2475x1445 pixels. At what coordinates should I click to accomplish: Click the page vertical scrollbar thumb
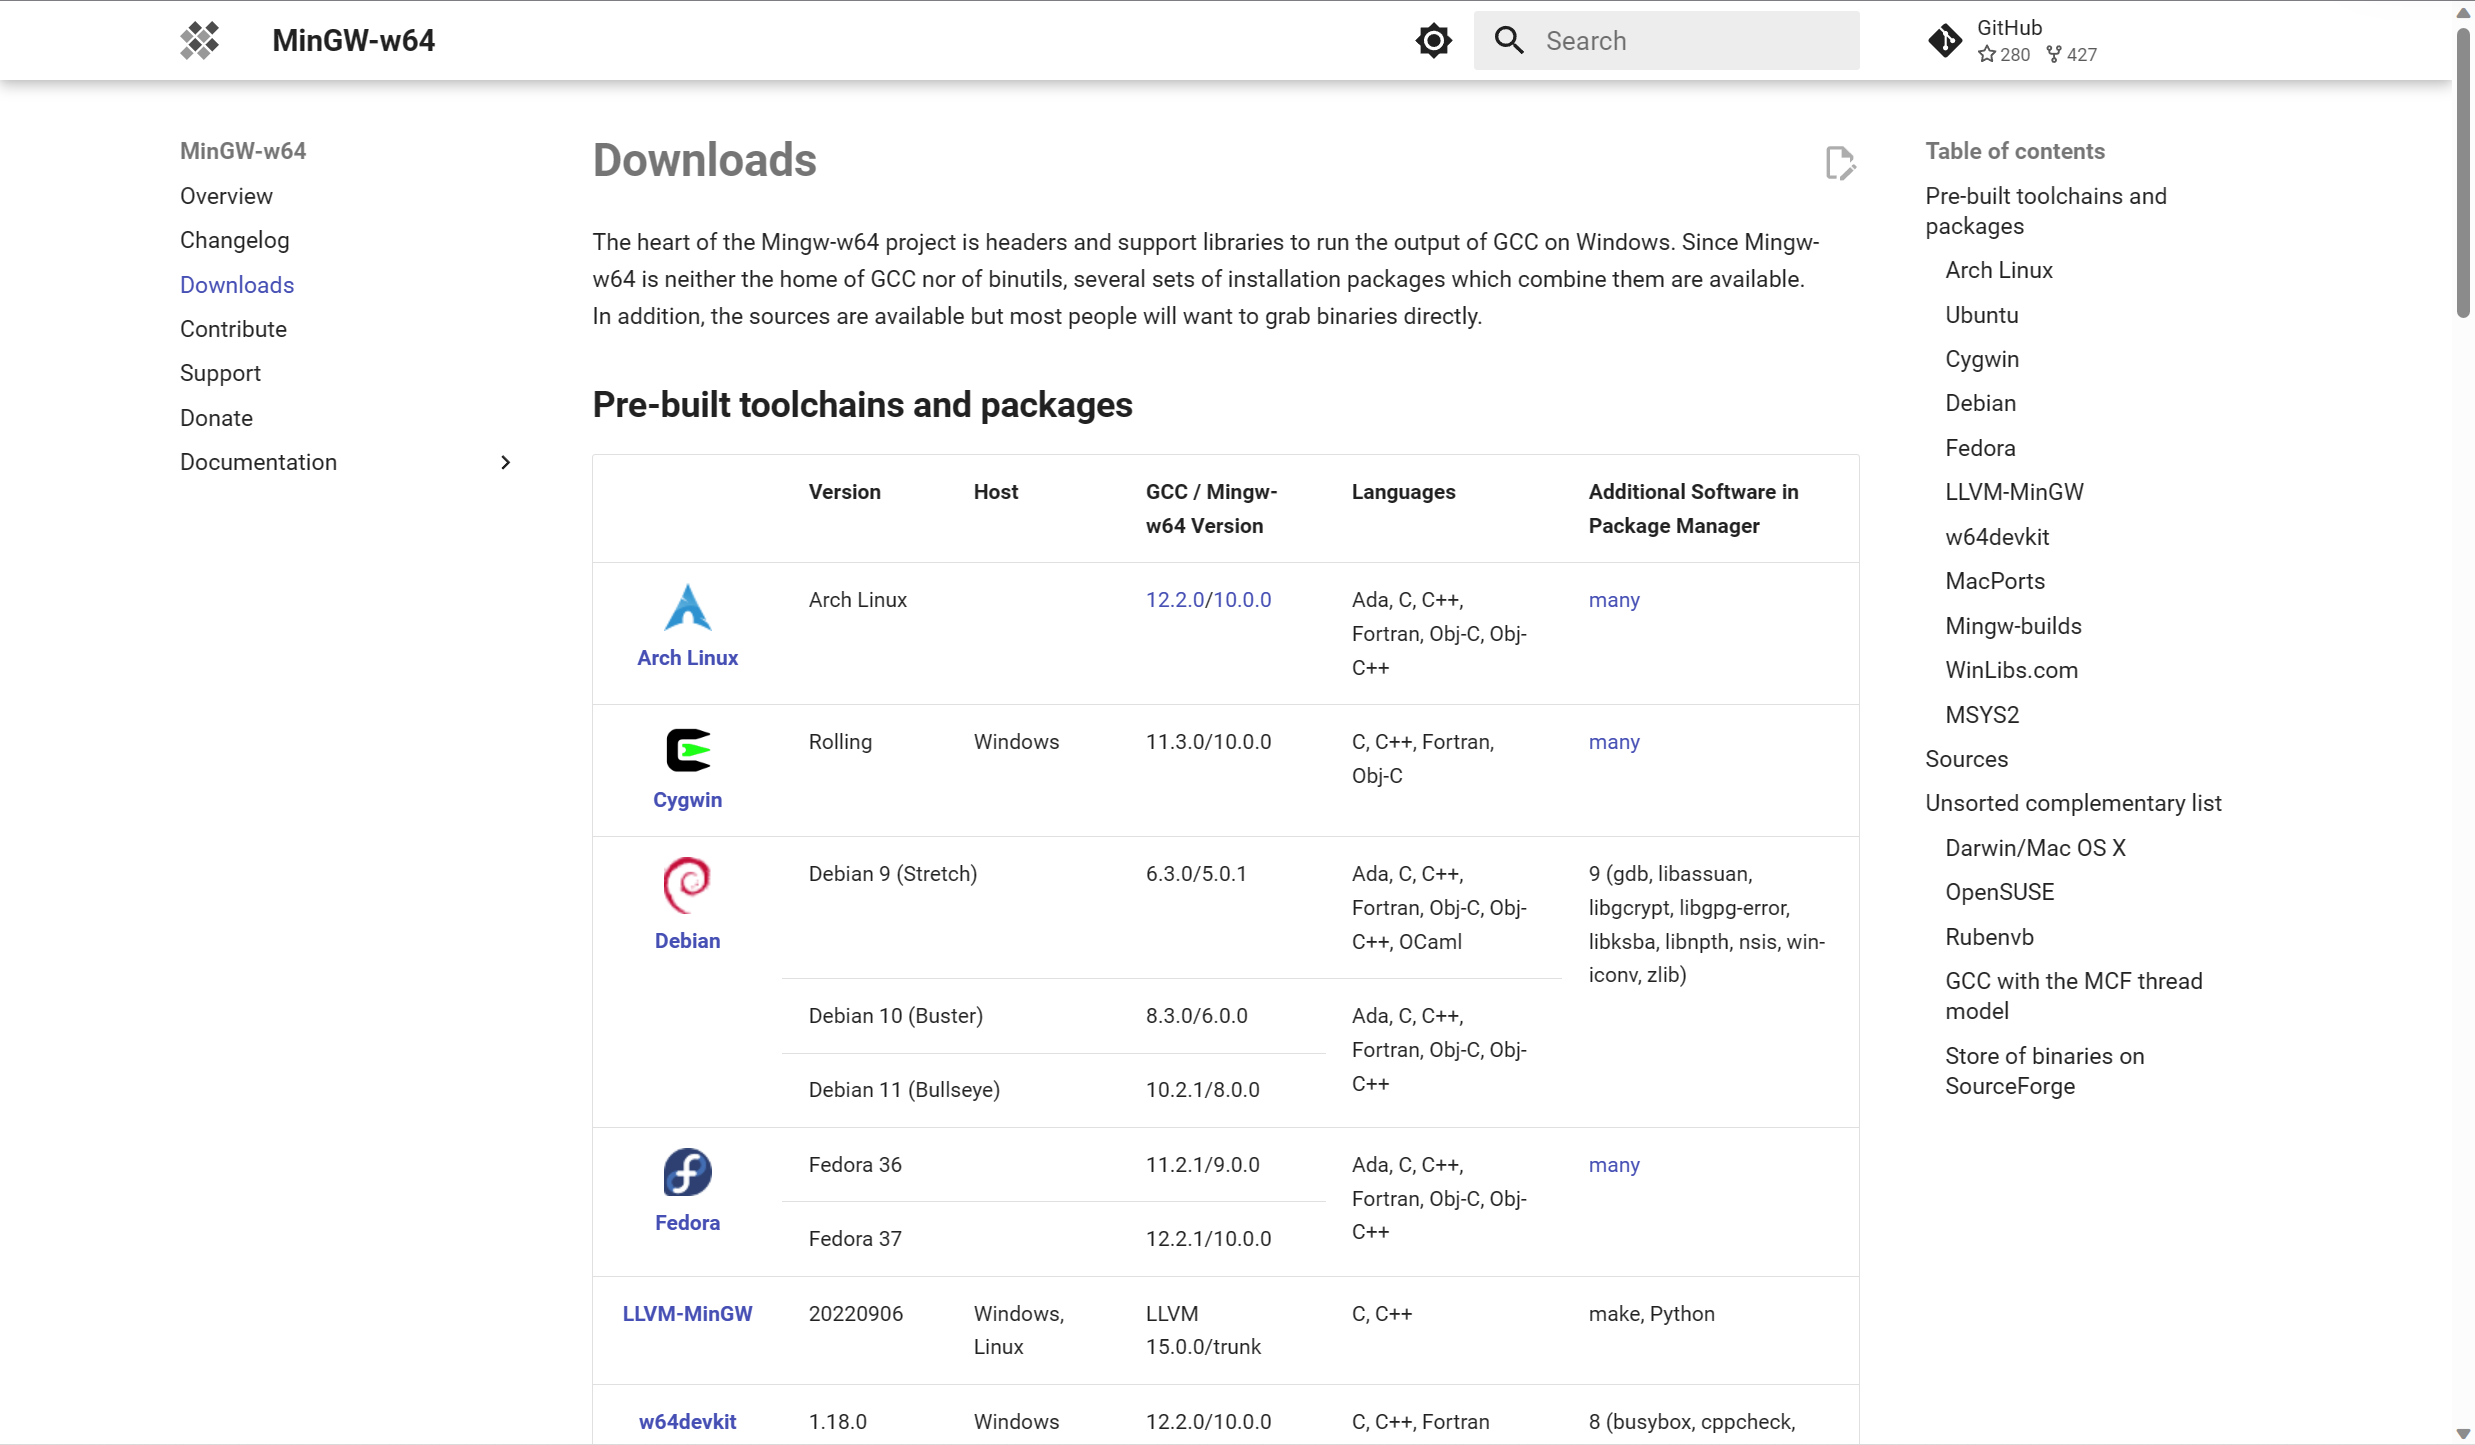2463,170
